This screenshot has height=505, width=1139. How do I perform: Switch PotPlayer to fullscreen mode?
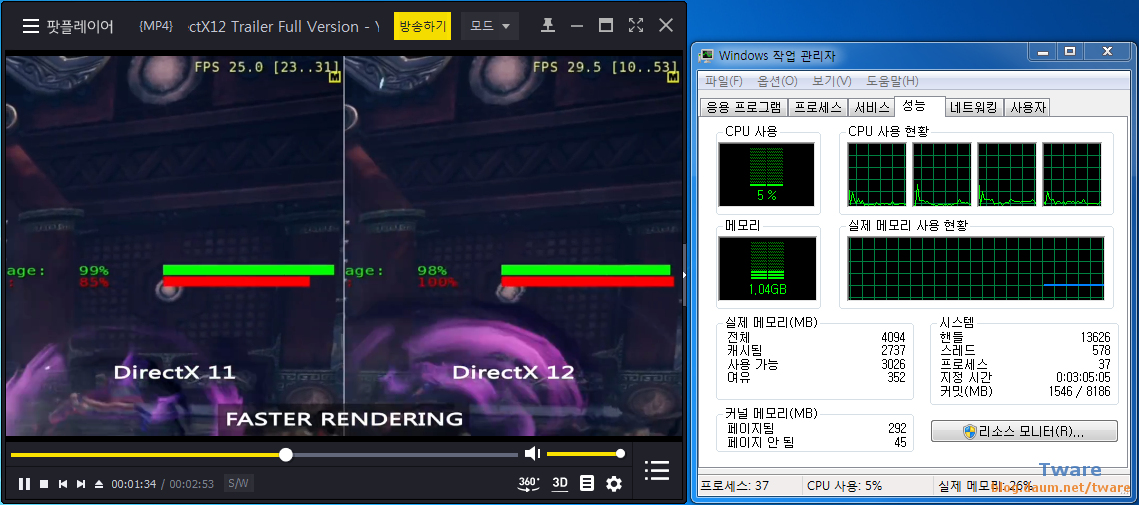coord(636,25)
